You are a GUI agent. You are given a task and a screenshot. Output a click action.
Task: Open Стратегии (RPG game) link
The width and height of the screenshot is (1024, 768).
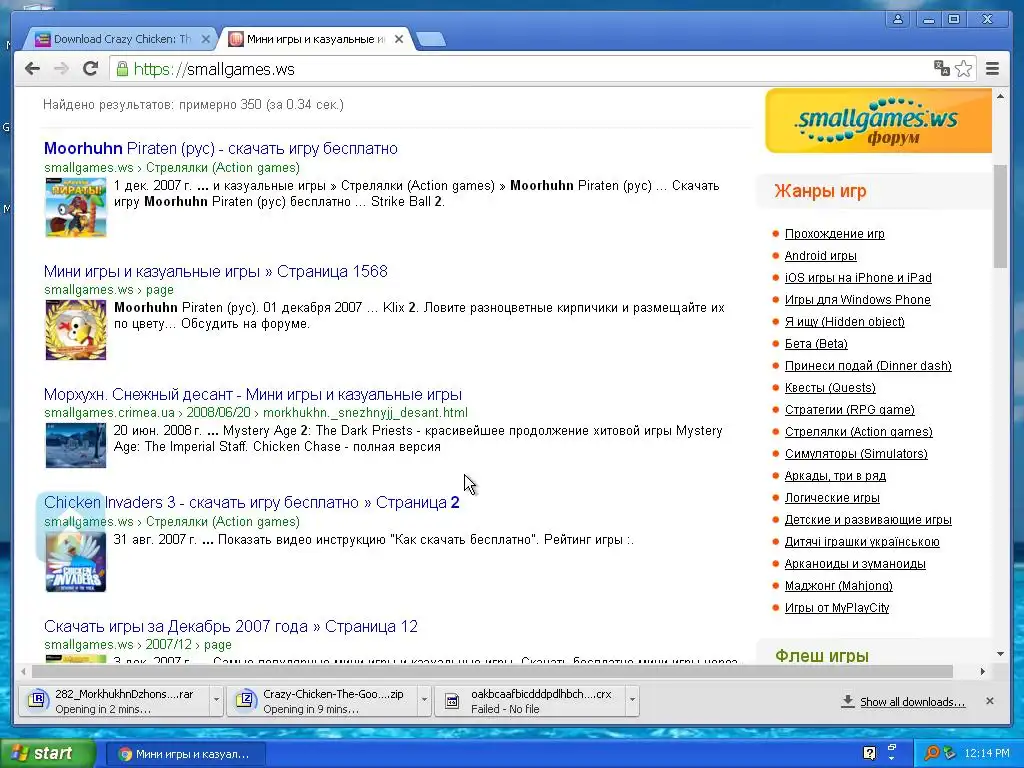click(x=850, y=409)
